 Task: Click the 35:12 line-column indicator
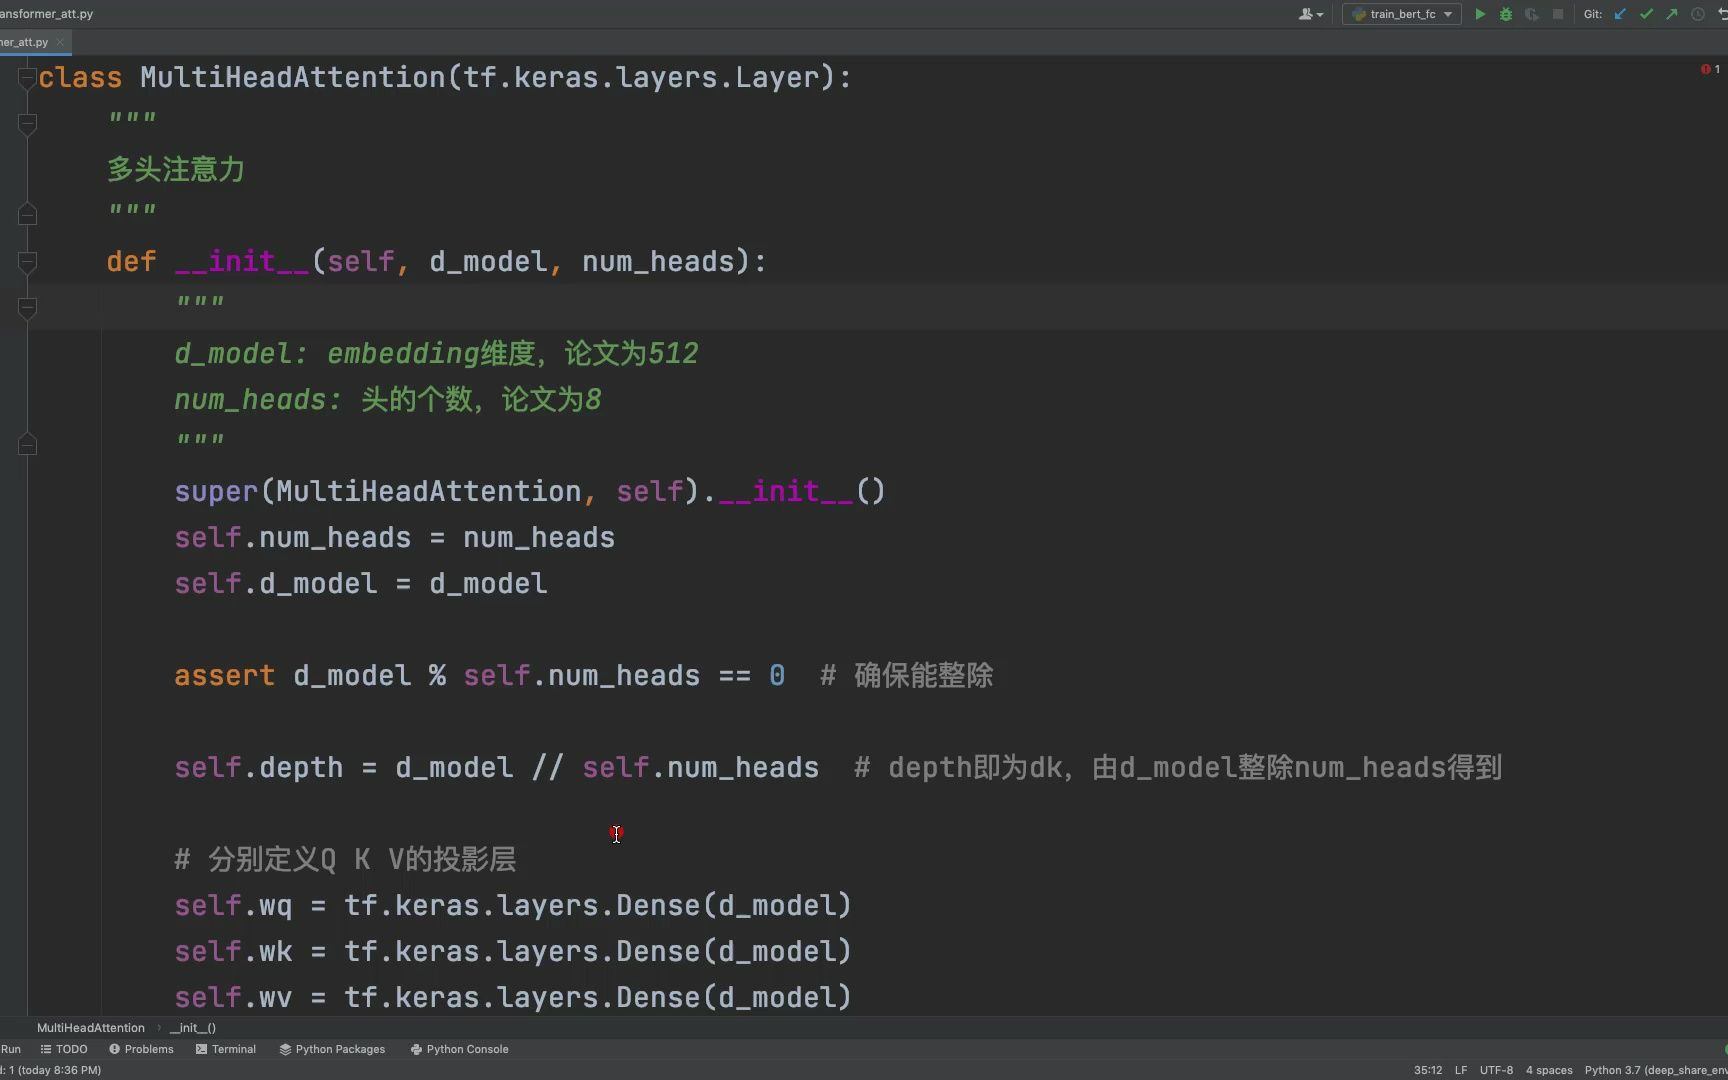[1428, 1070]
